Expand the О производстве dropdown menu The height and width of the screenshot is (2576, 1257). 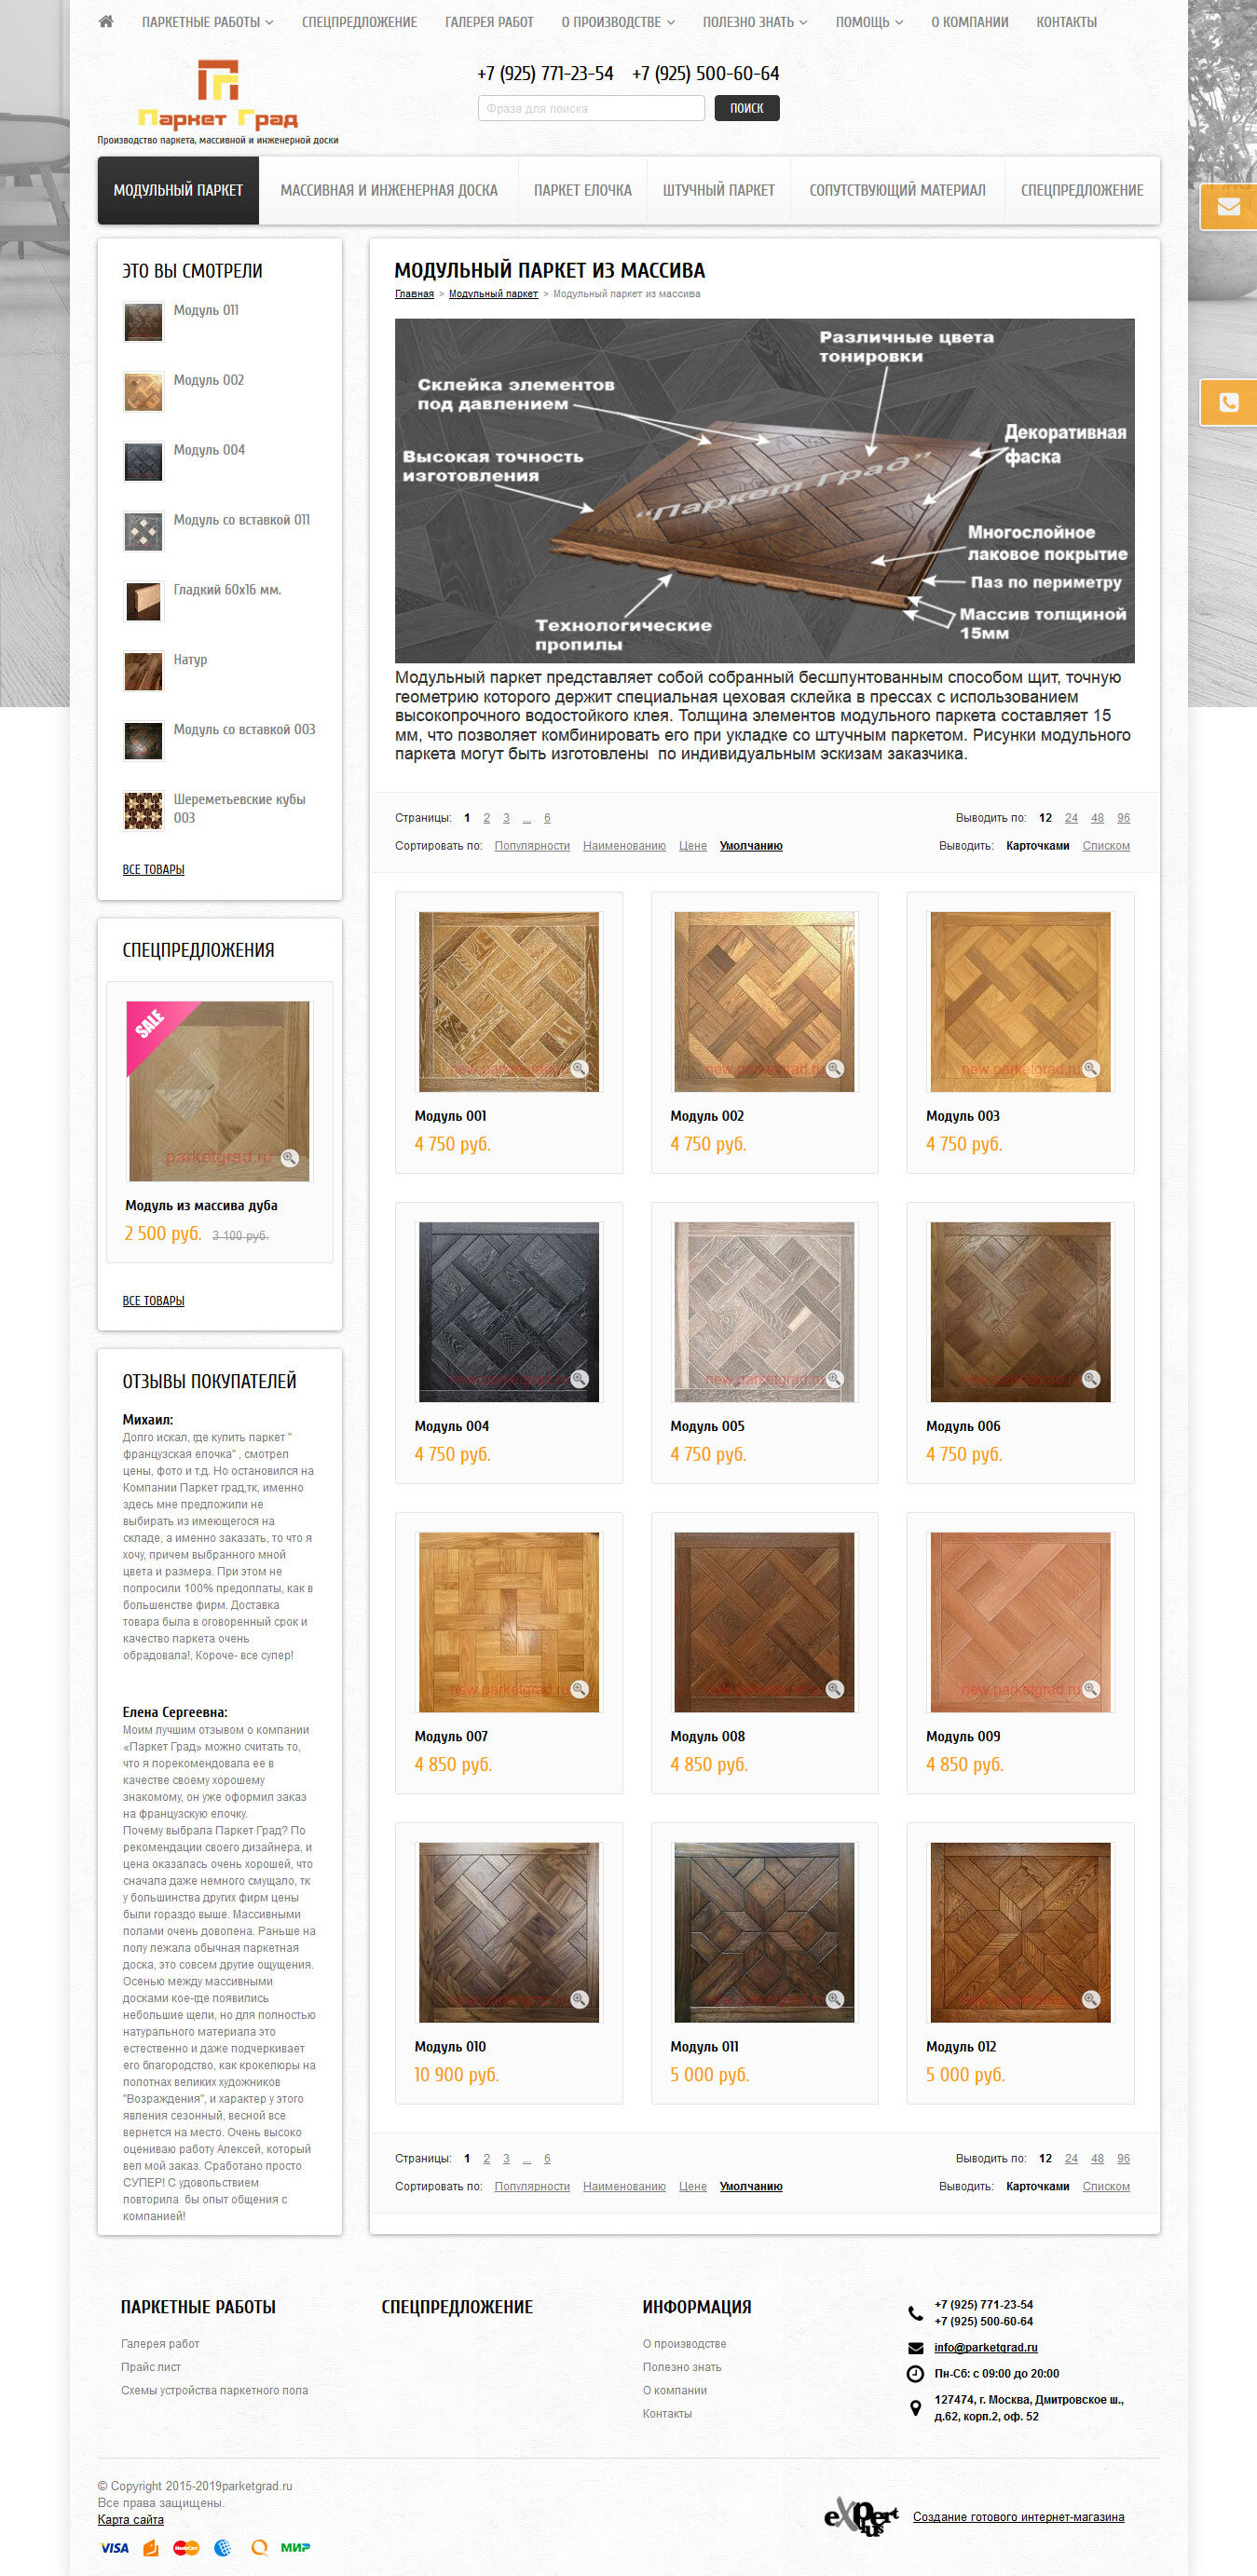click(x=618, y=22)
